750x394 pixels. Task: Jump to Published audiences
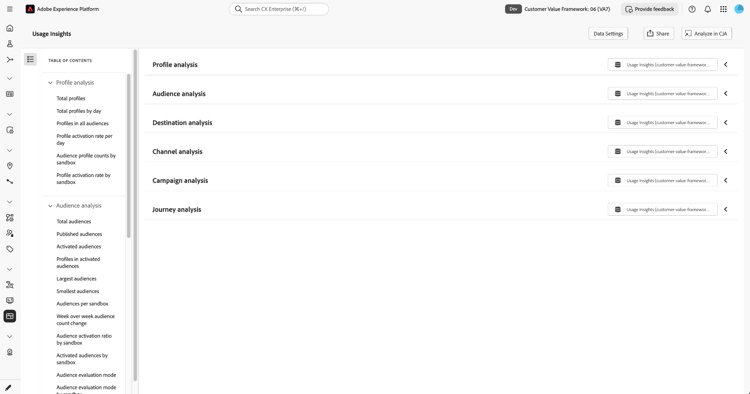pyautogui.click(x=79, y=234)
